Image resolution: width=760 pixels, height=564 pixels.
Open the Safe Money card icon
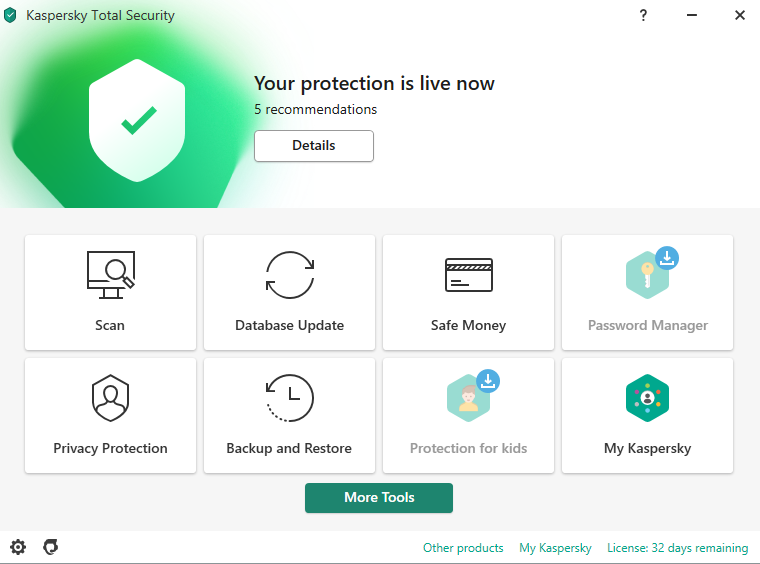point(468,275)
